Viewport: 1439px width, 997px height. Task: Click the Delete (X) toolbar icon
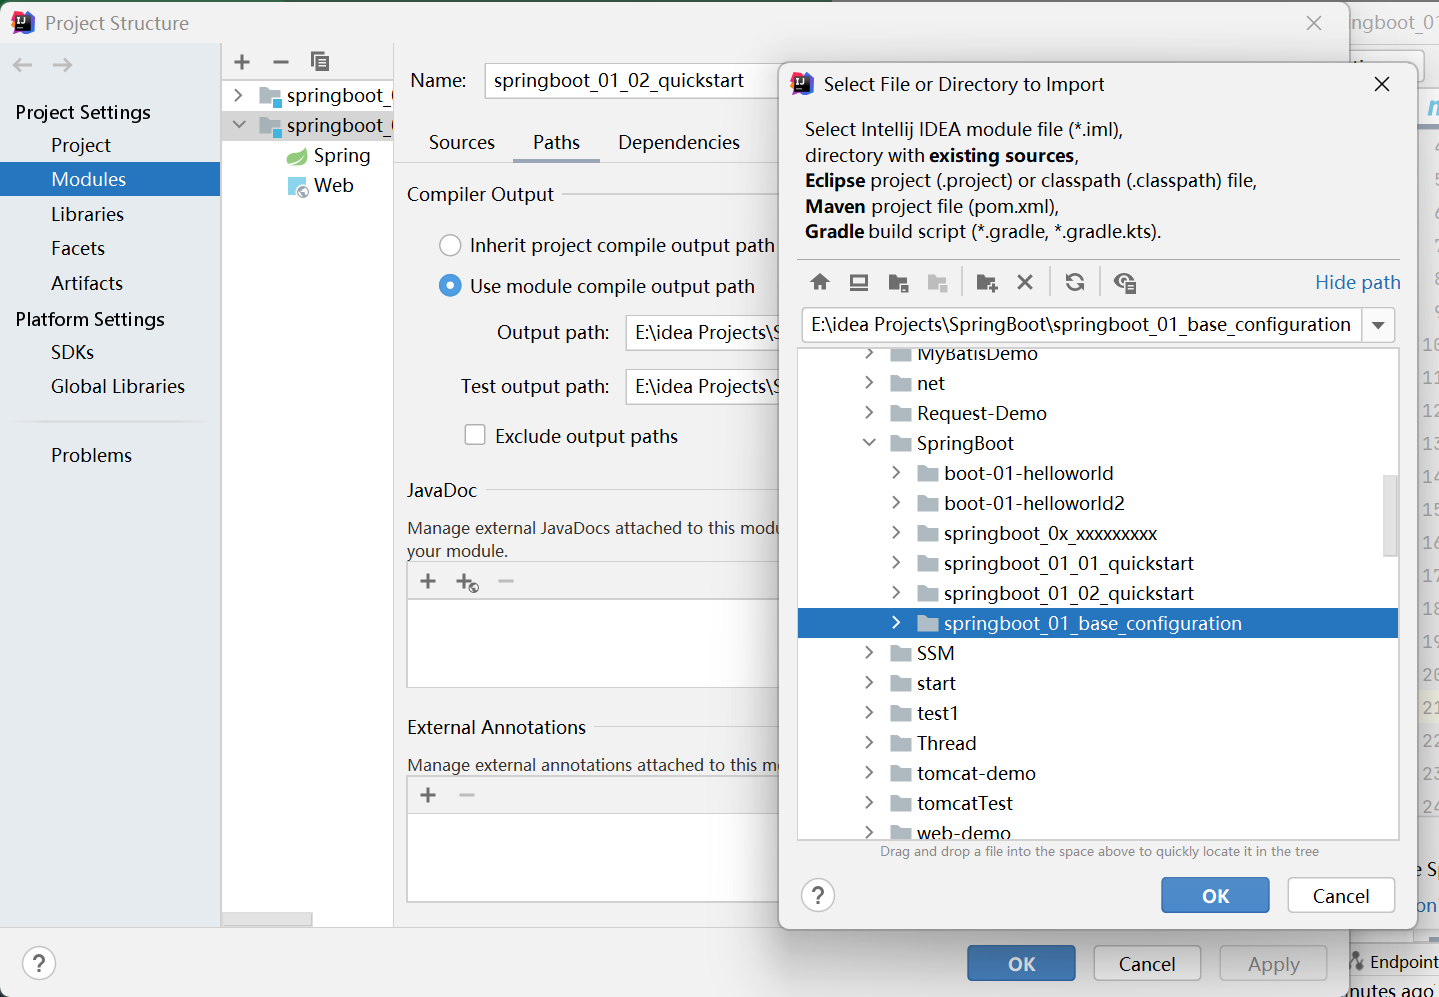click(x=1025, y=282)
